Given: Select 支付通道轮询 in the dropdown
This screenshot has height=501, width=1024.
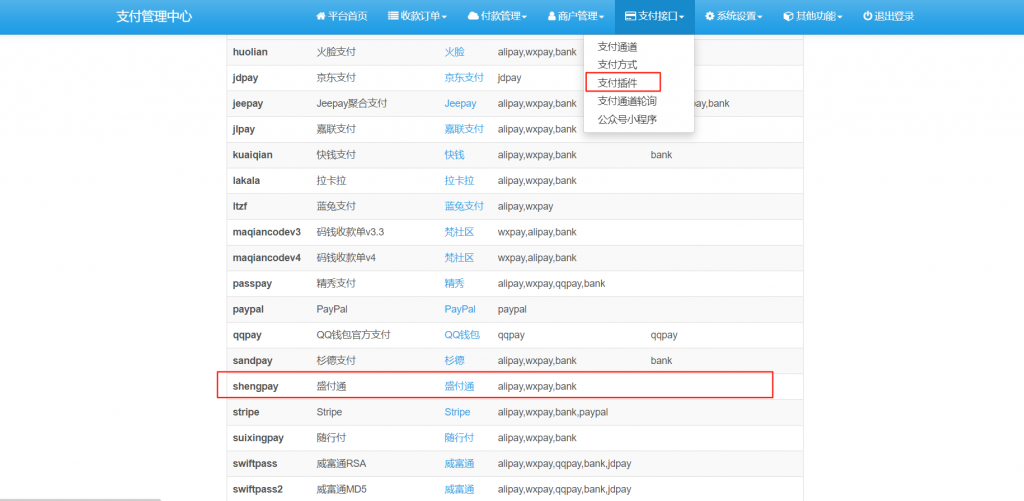Looking at the screenshot, I should click(627, 100).
